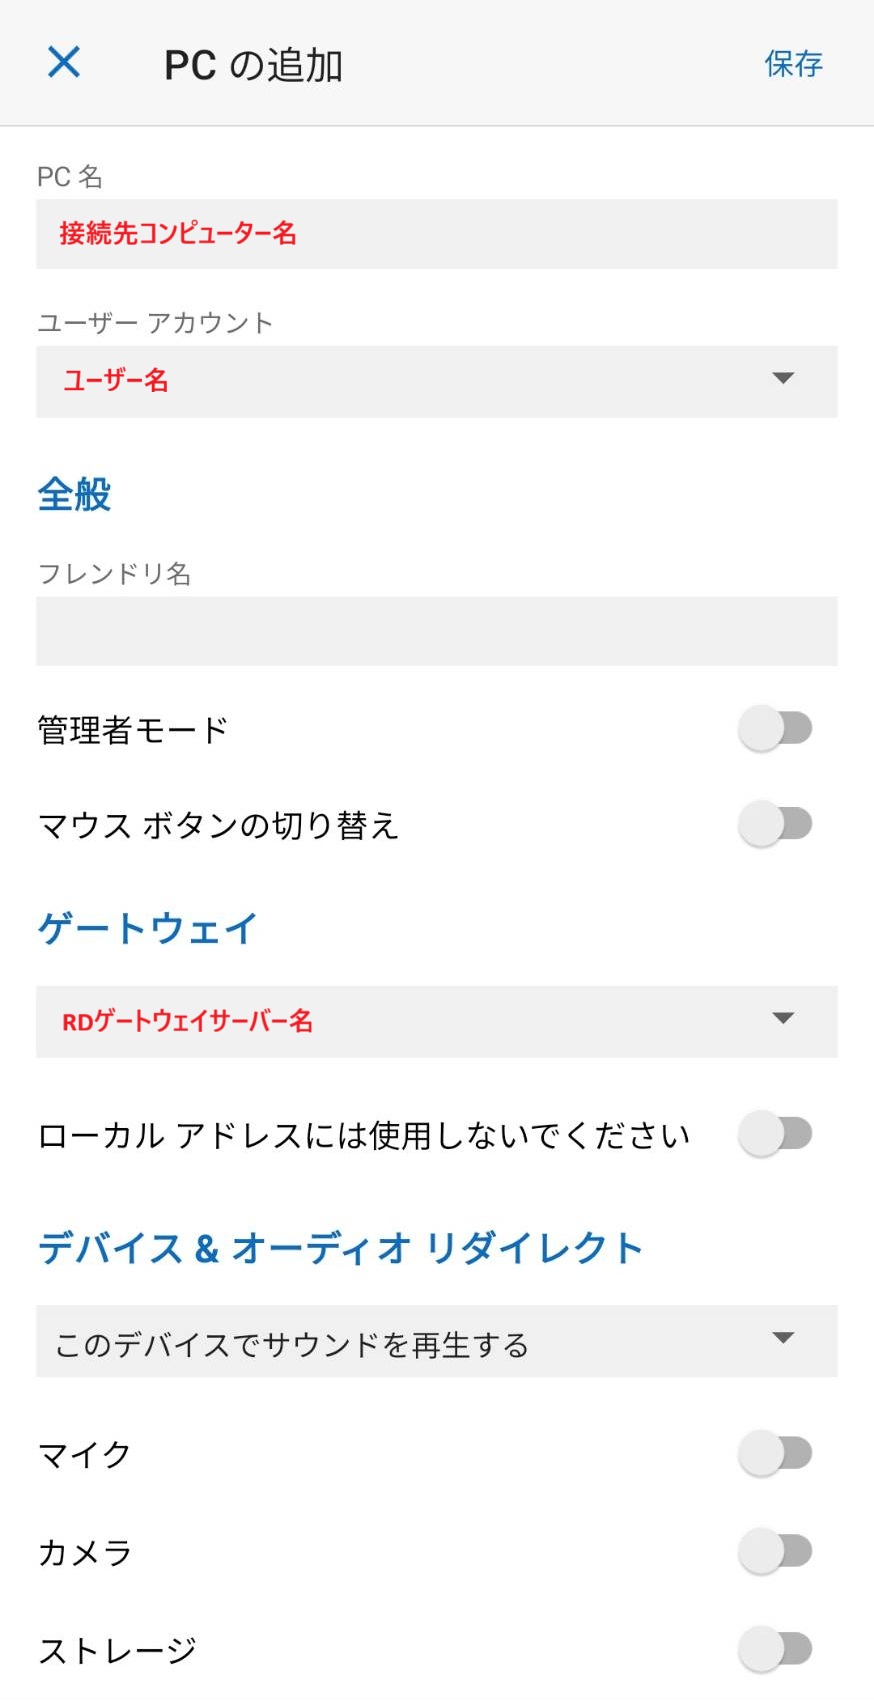Image resolution: width=874 pixels, height=1701 pixels.
Task: Tap 保存 to save the PC
Action: [793, 64]
